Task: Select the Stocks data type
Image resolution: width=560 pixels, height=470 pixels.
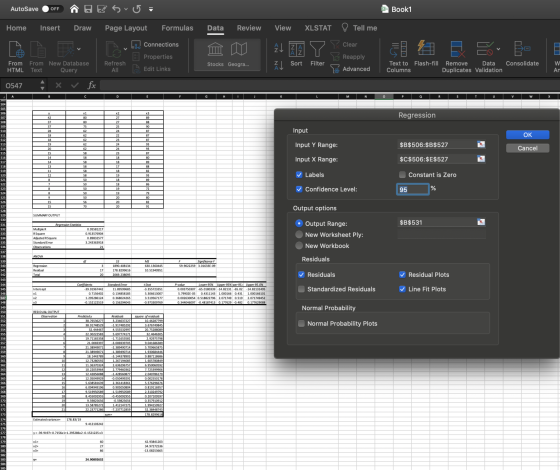Action: pyautogui.click(x=215, y=54)
